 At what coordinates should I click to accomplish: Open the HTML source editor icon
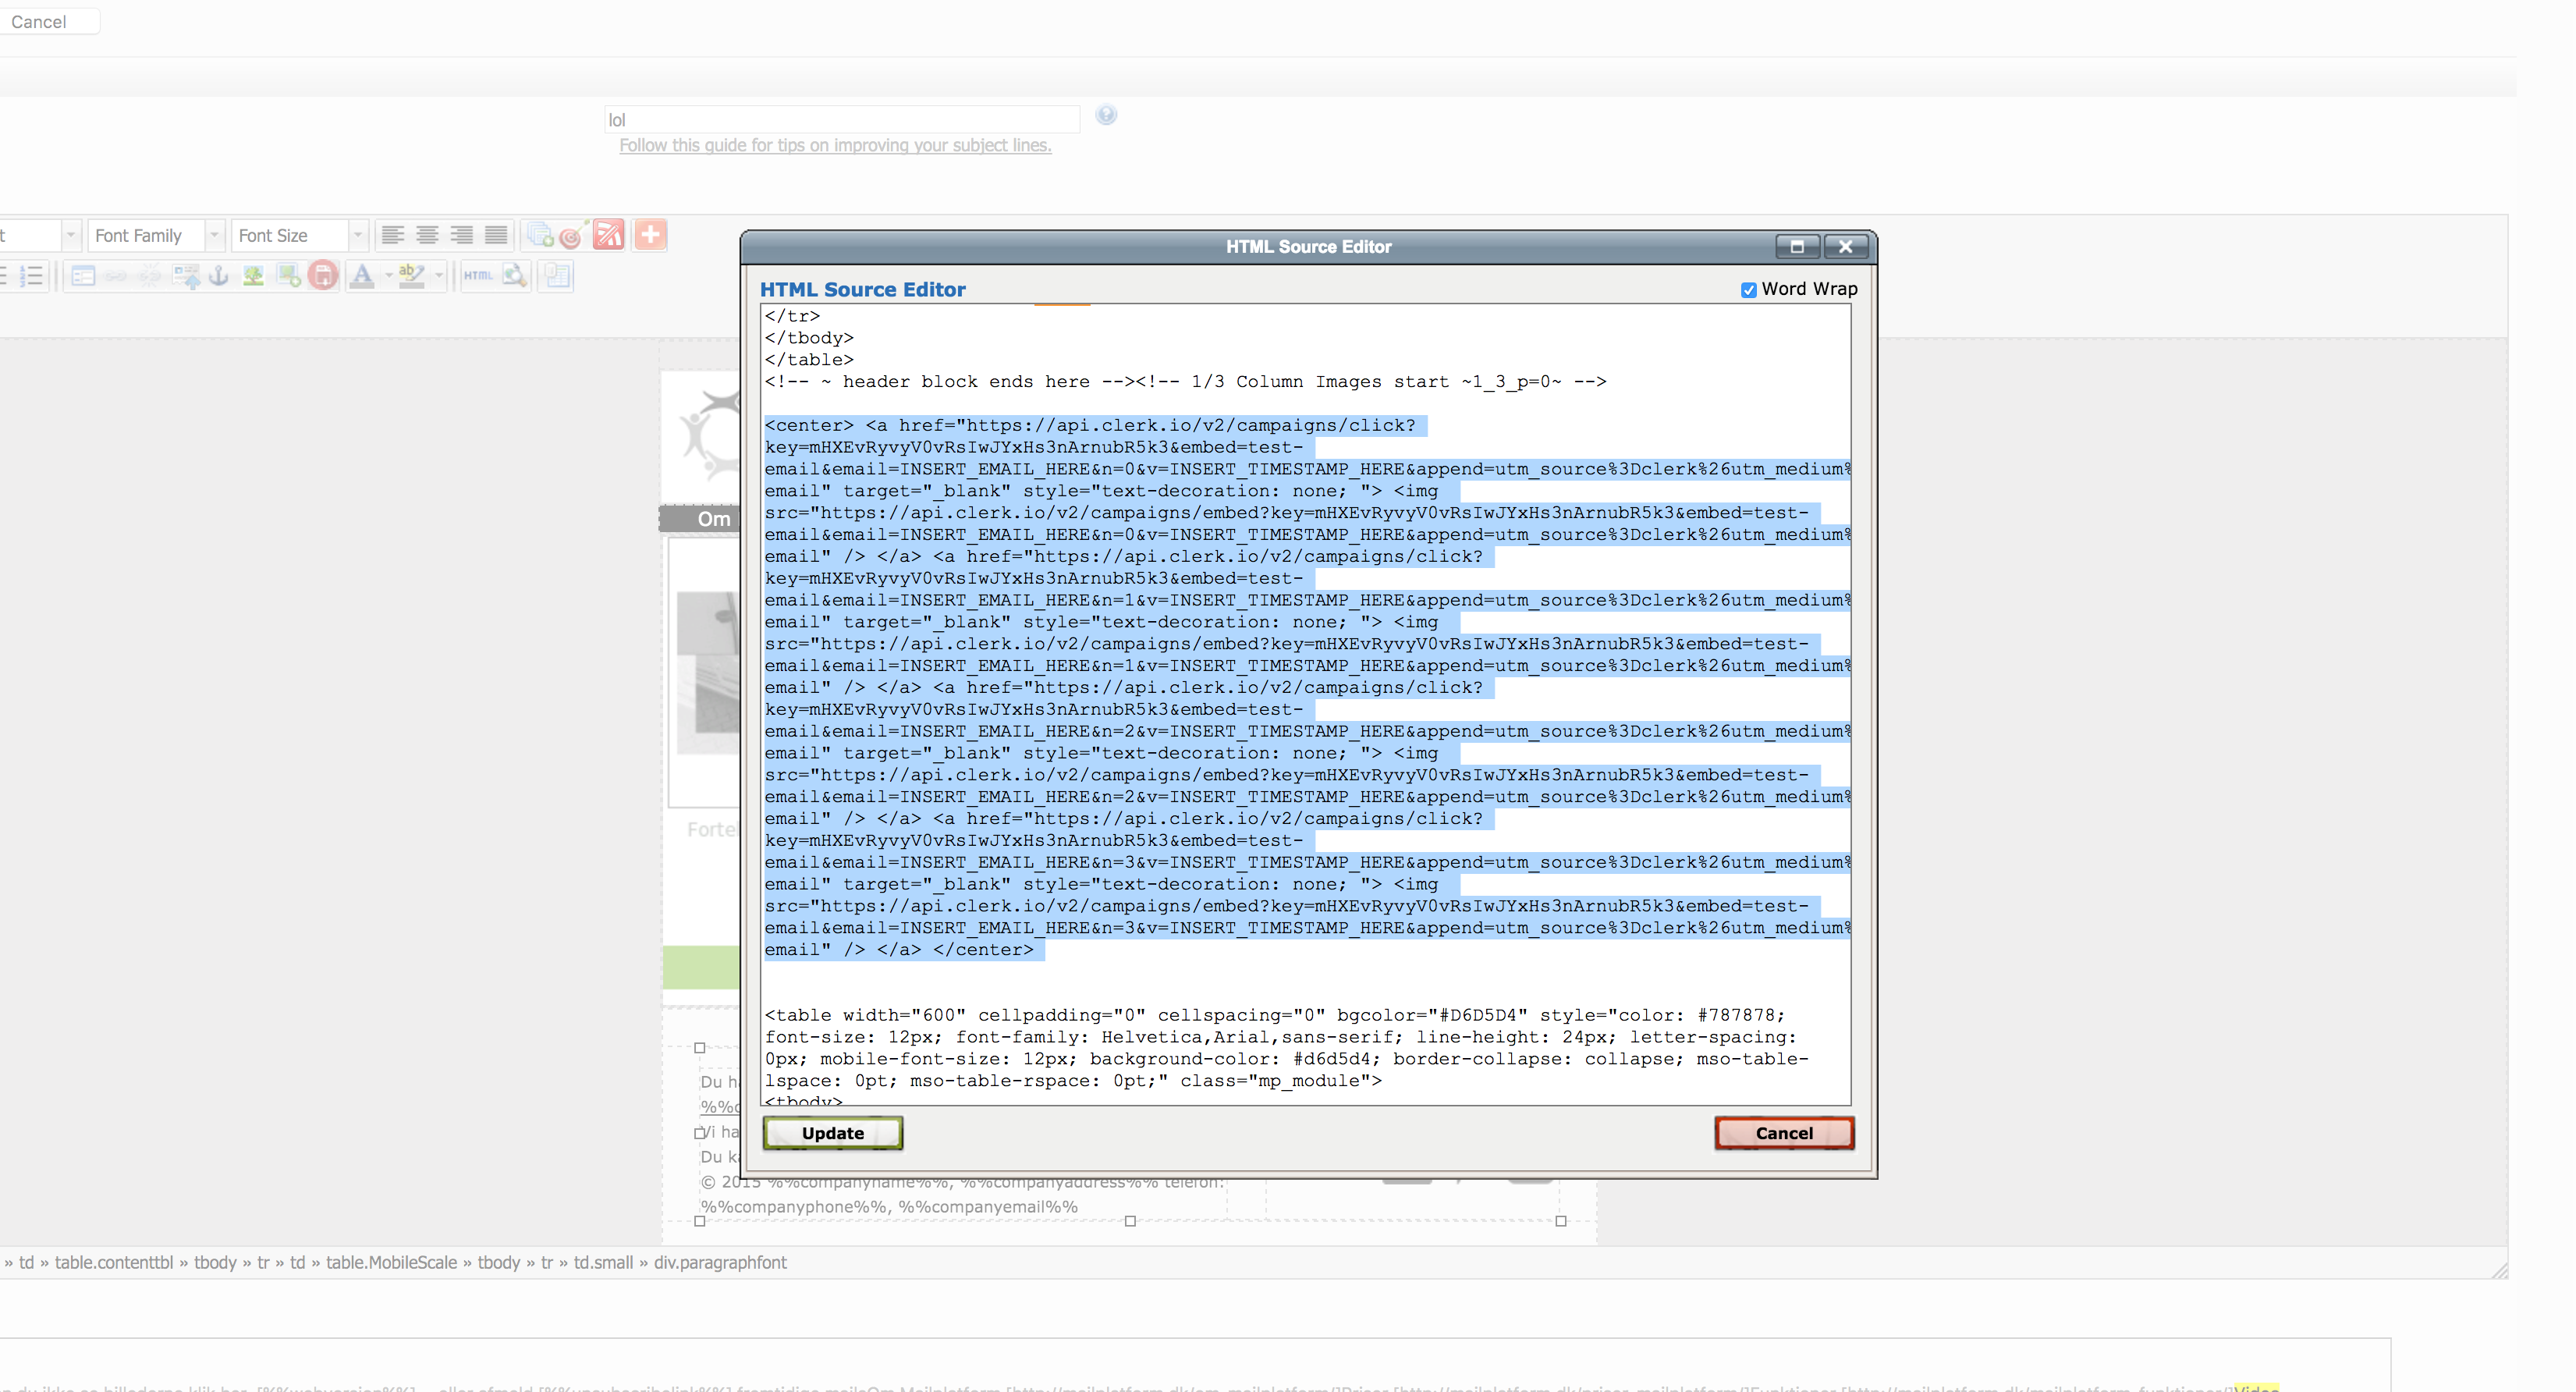[x=478, y=276]
